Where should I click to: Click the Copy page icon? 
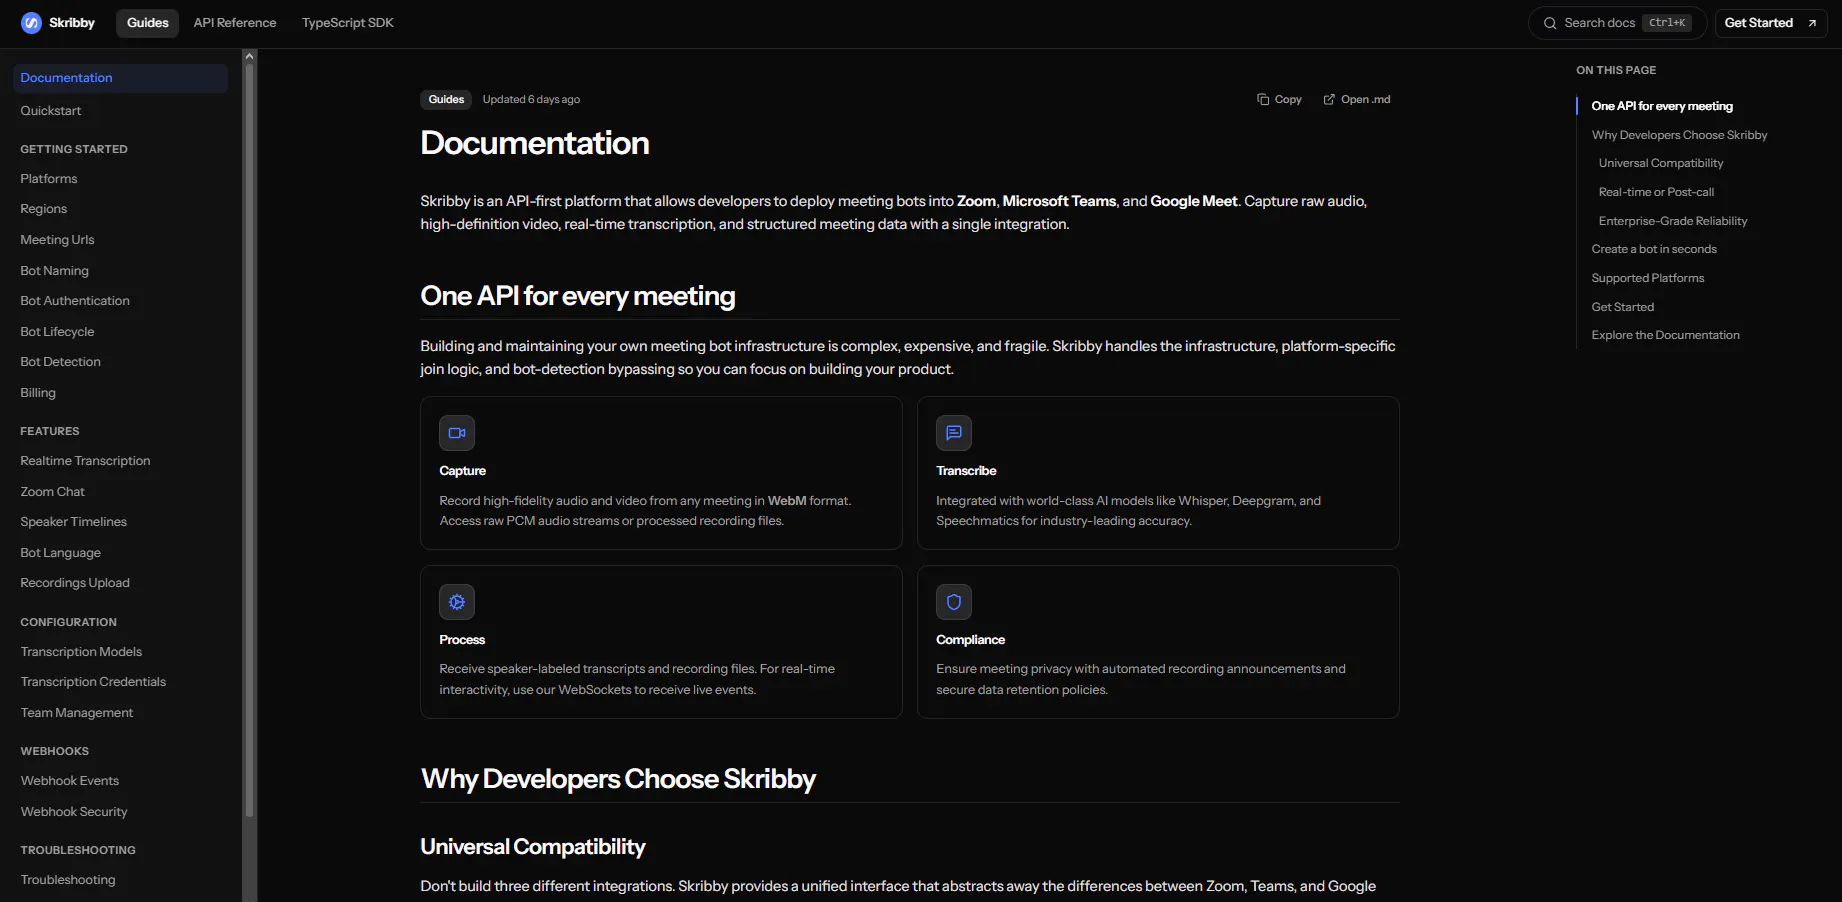(x=1263, y=100)
